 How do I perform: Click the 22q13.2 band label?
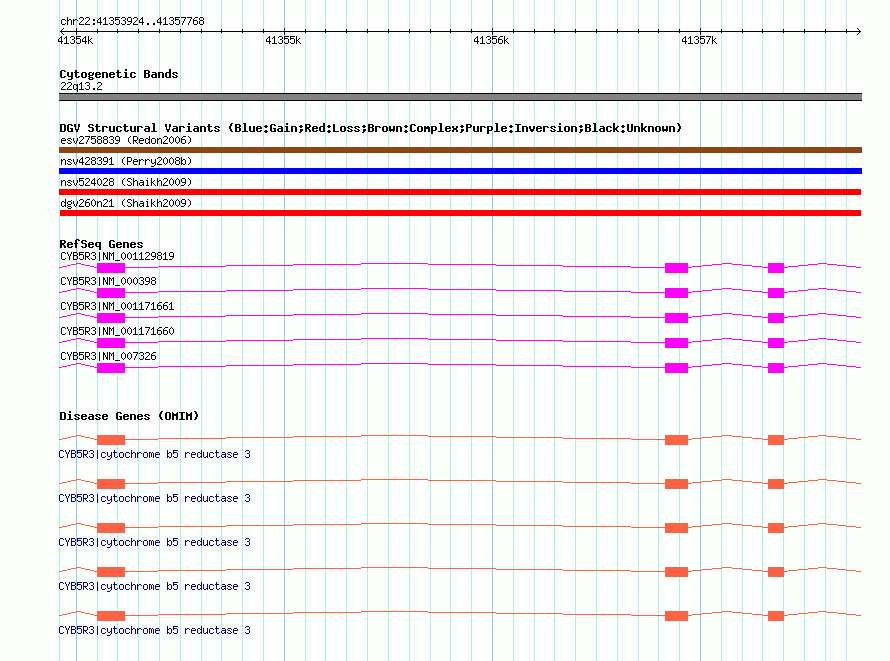click(81, 86)
